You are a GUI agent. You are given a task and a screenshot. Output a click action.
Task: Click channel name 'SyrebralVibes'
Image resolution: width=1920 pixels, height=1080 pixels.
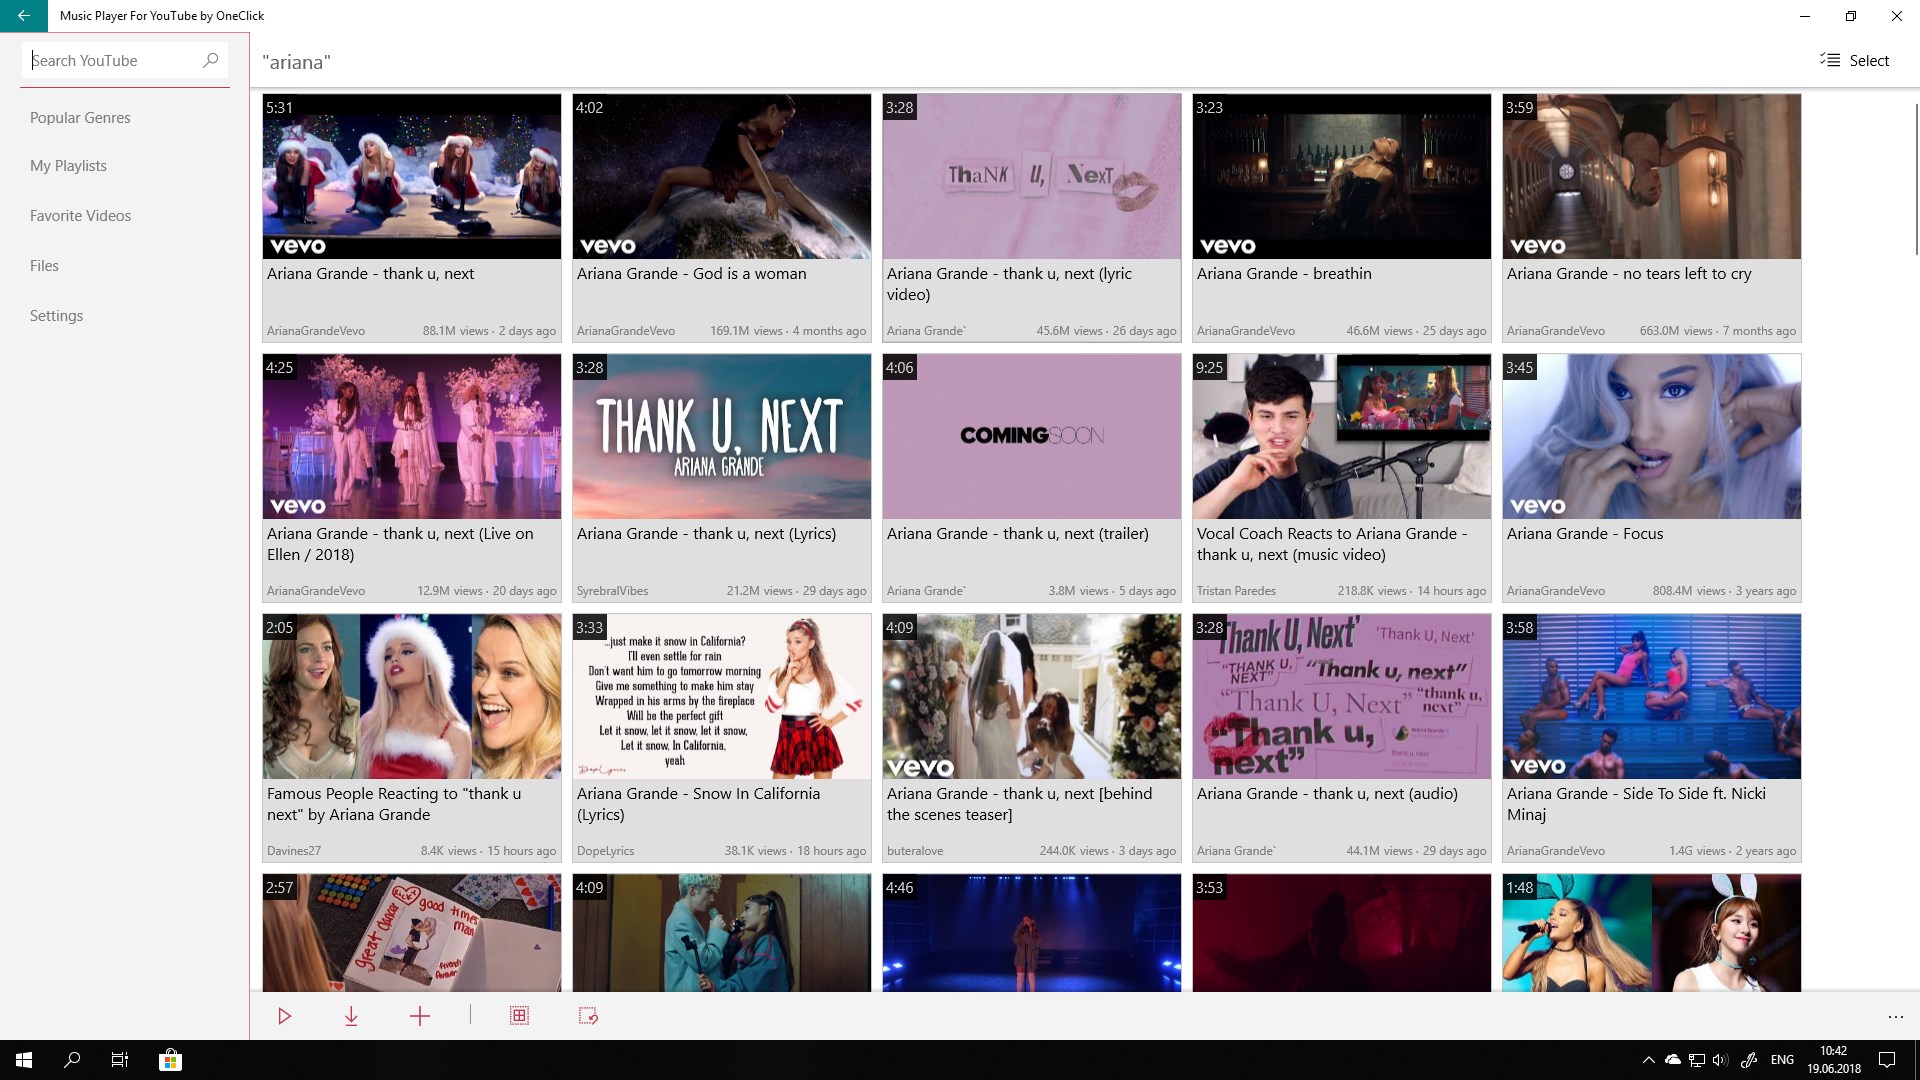612,591
